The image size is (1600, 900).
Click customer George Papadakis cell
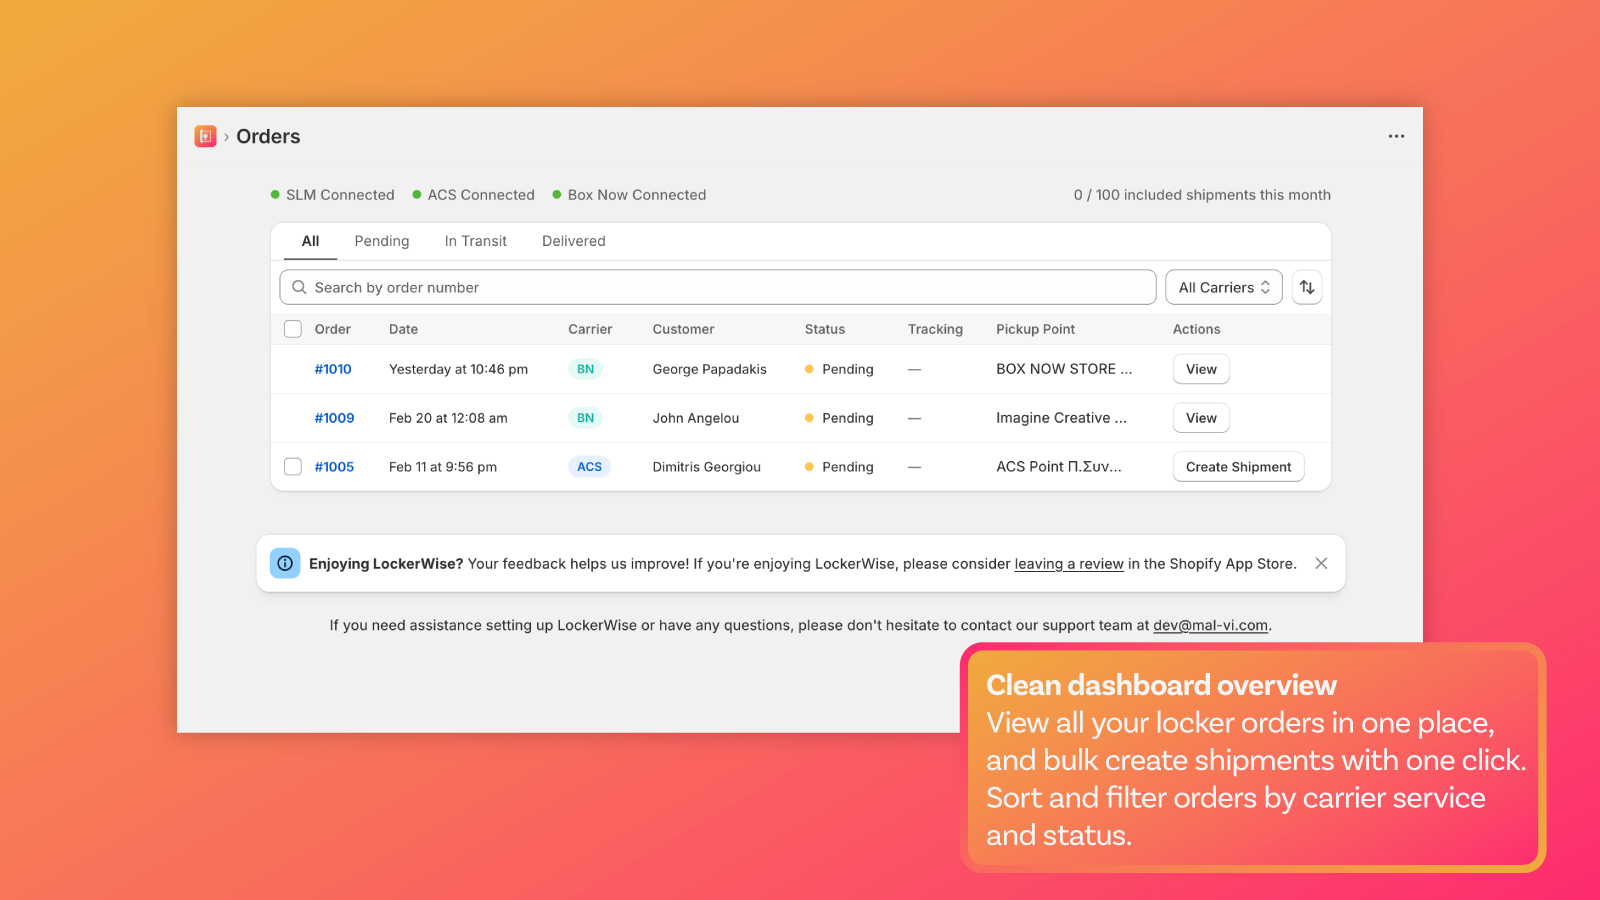click(709, 369)
